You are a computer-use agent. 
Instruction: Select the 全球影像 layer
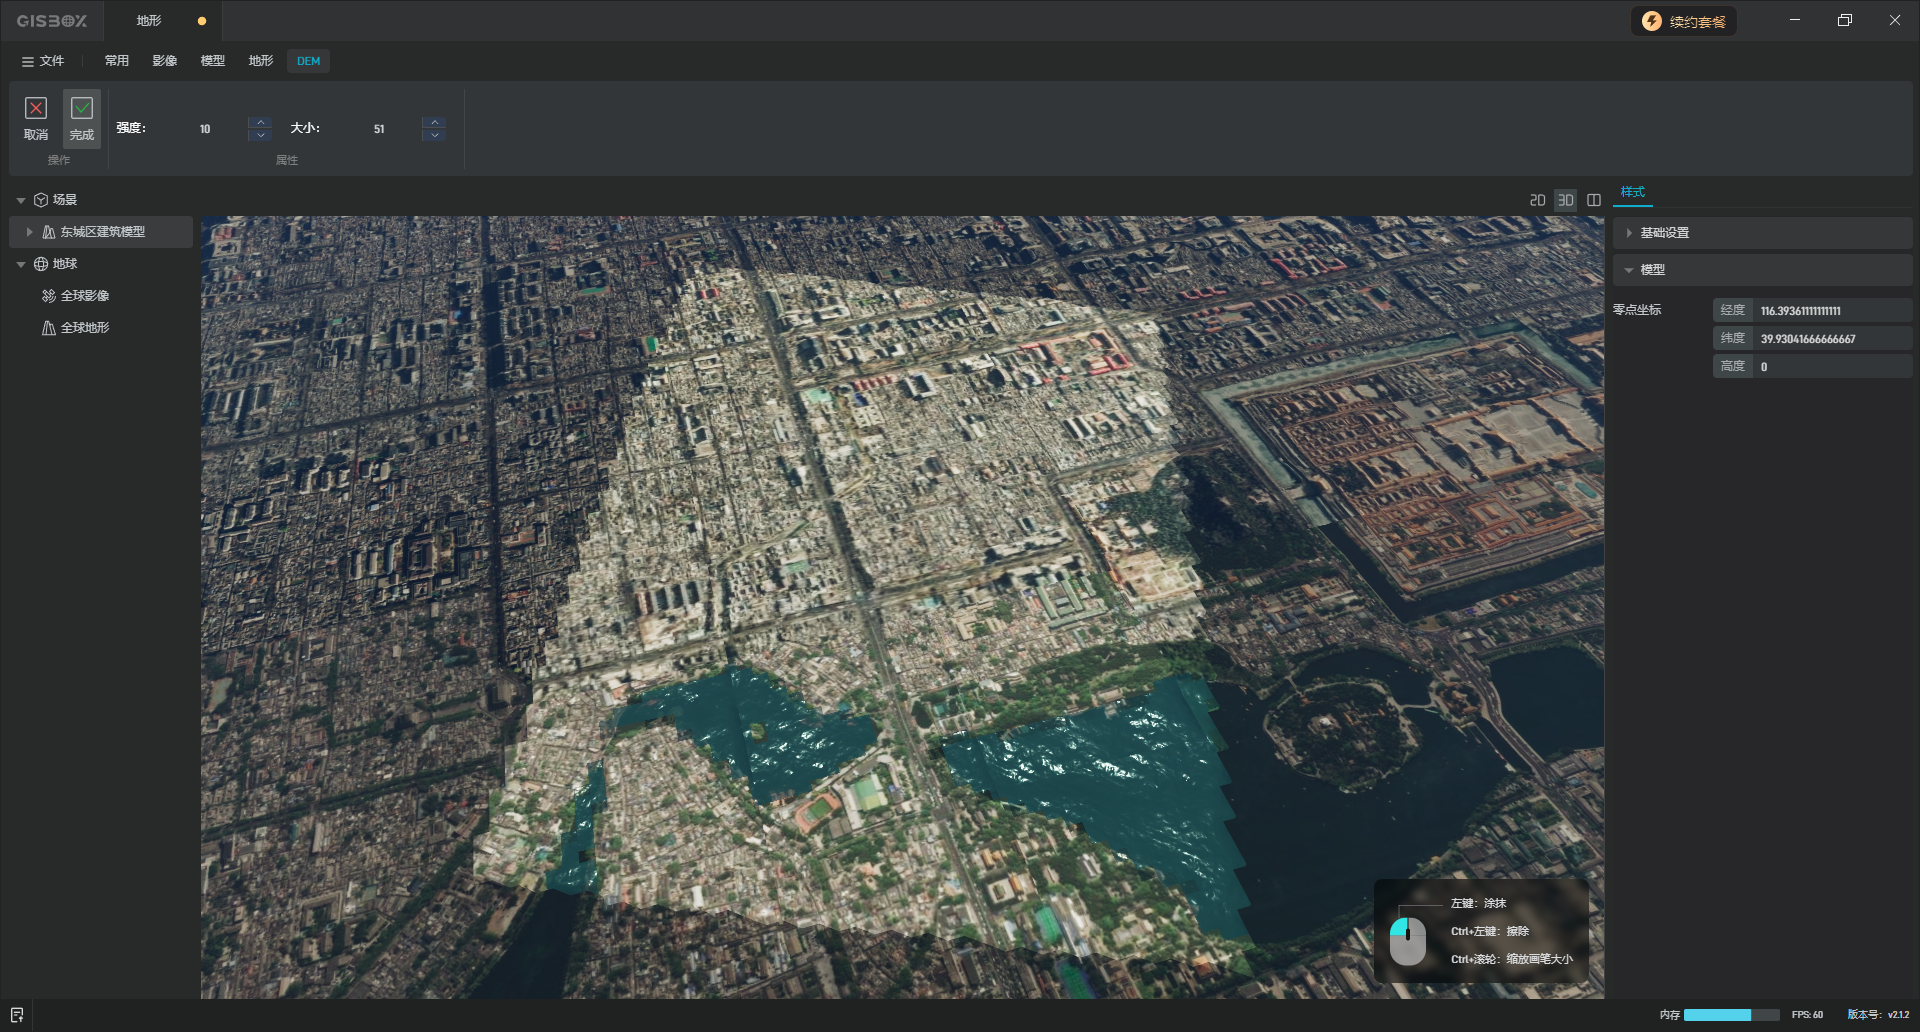(x=85, y=296)
